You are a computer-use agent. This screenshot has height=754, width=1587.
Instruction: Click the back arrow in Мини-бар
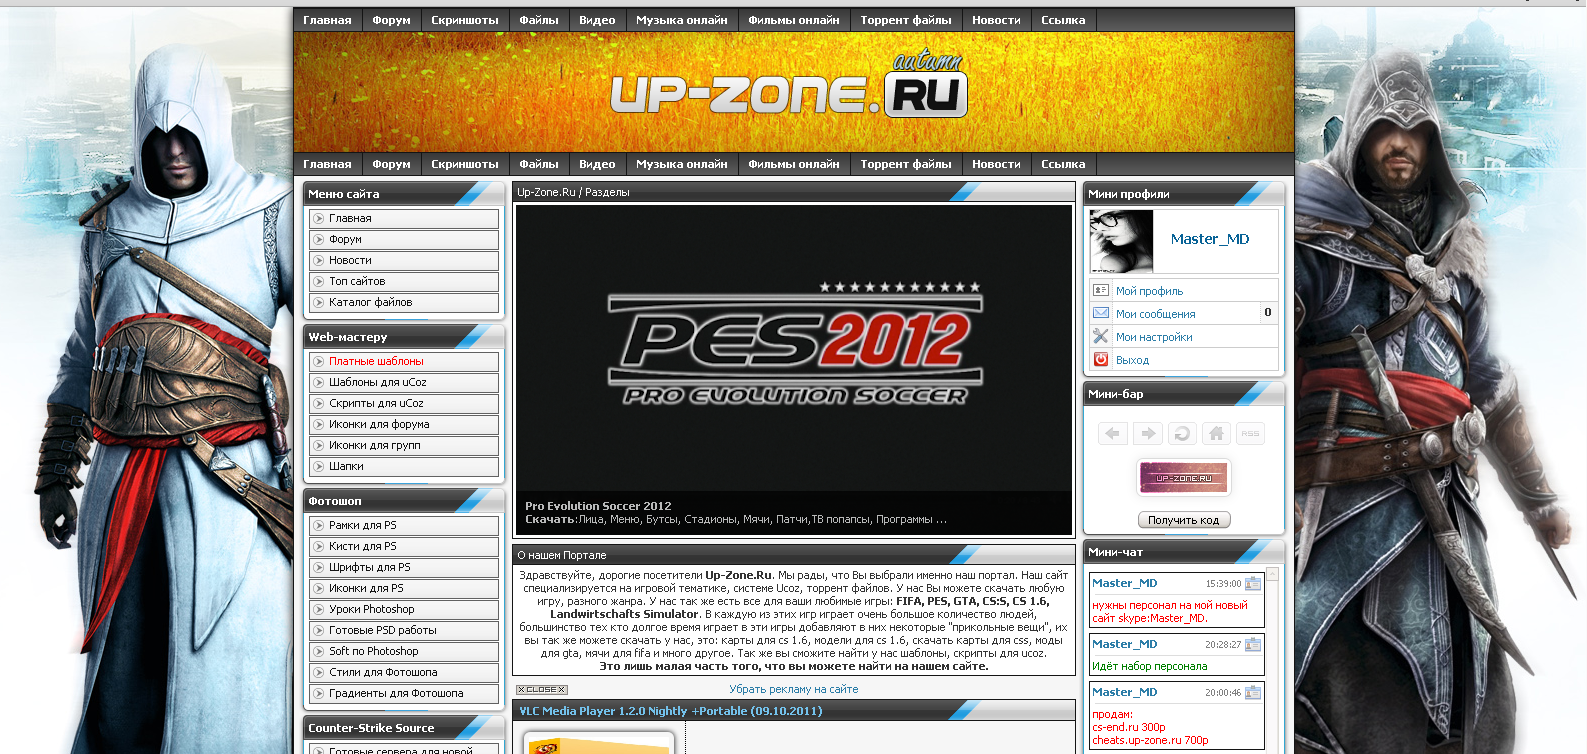[1112, 433]
